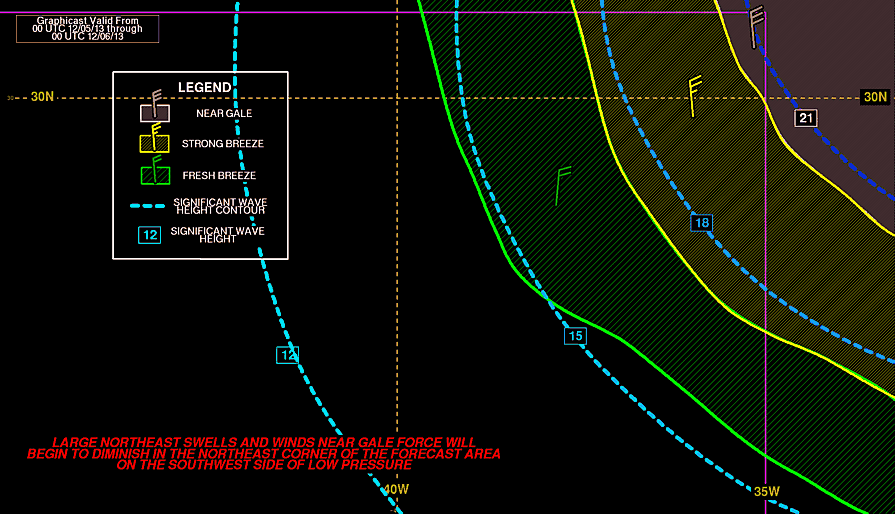Click the Strong Breeze legend swatch icon
The height and width of the screenshot is (514, 895).
pos(155,140)
